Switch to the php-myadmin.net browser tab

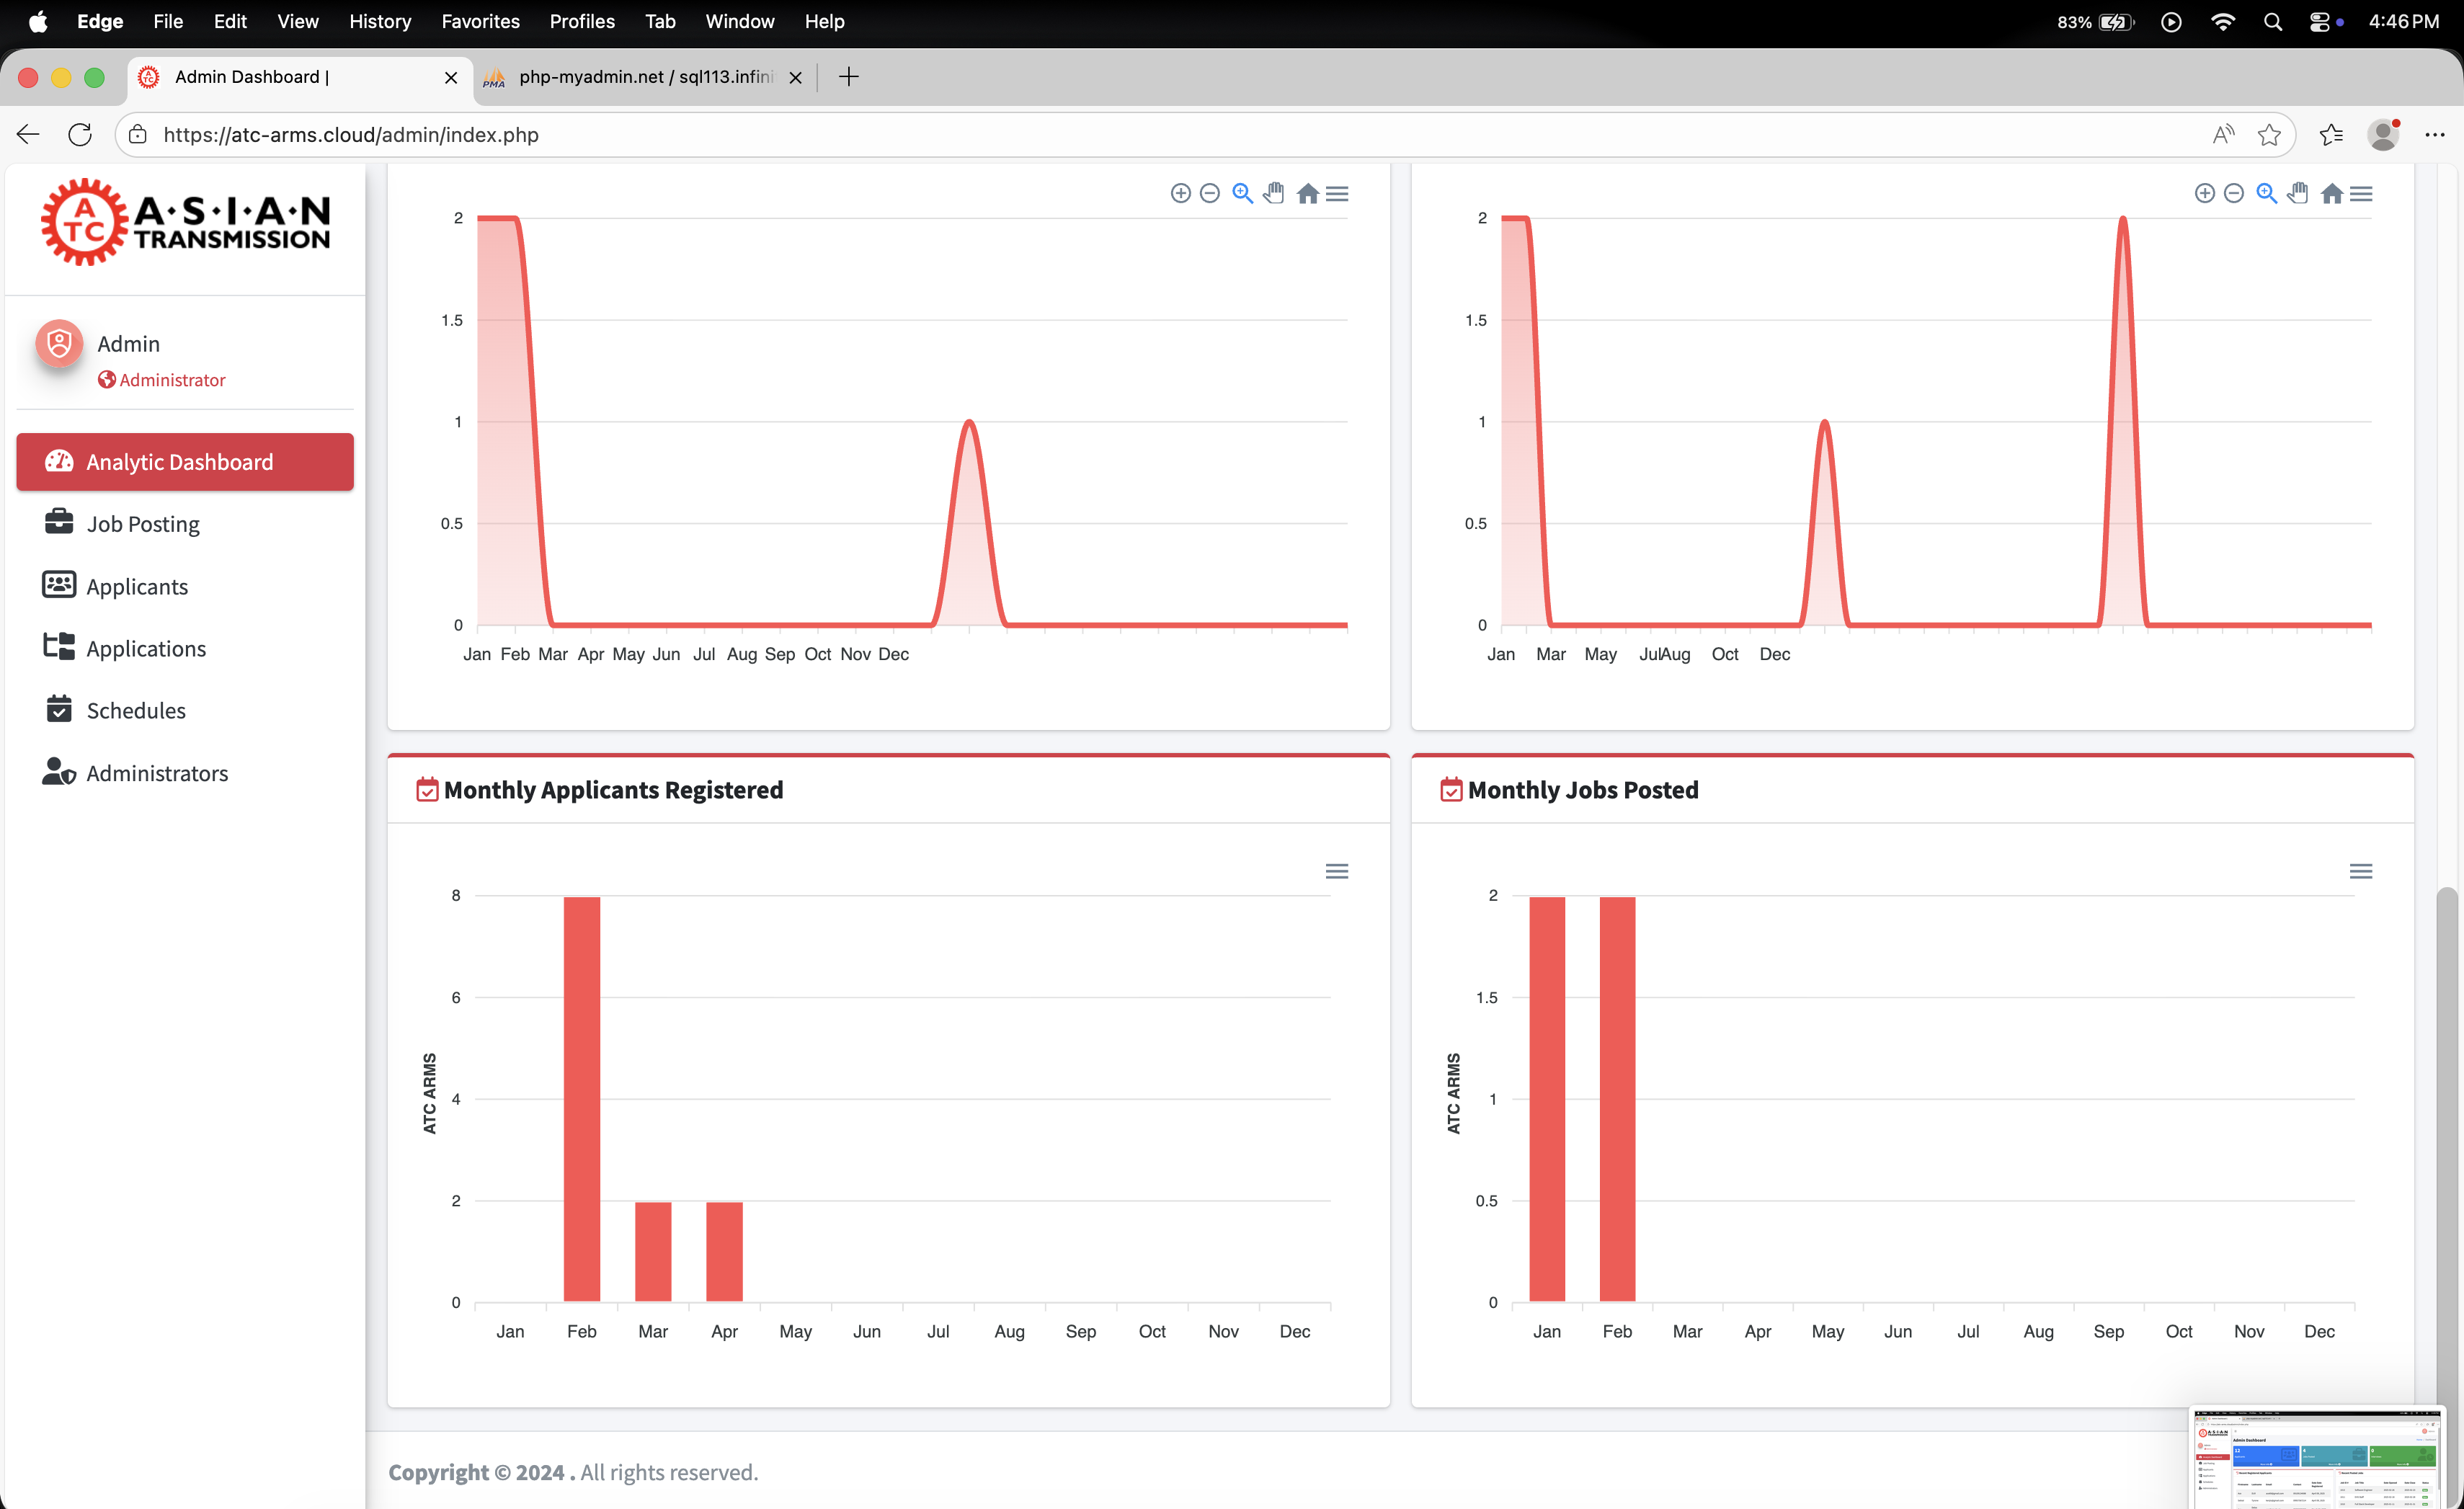[x=644, y=77]
